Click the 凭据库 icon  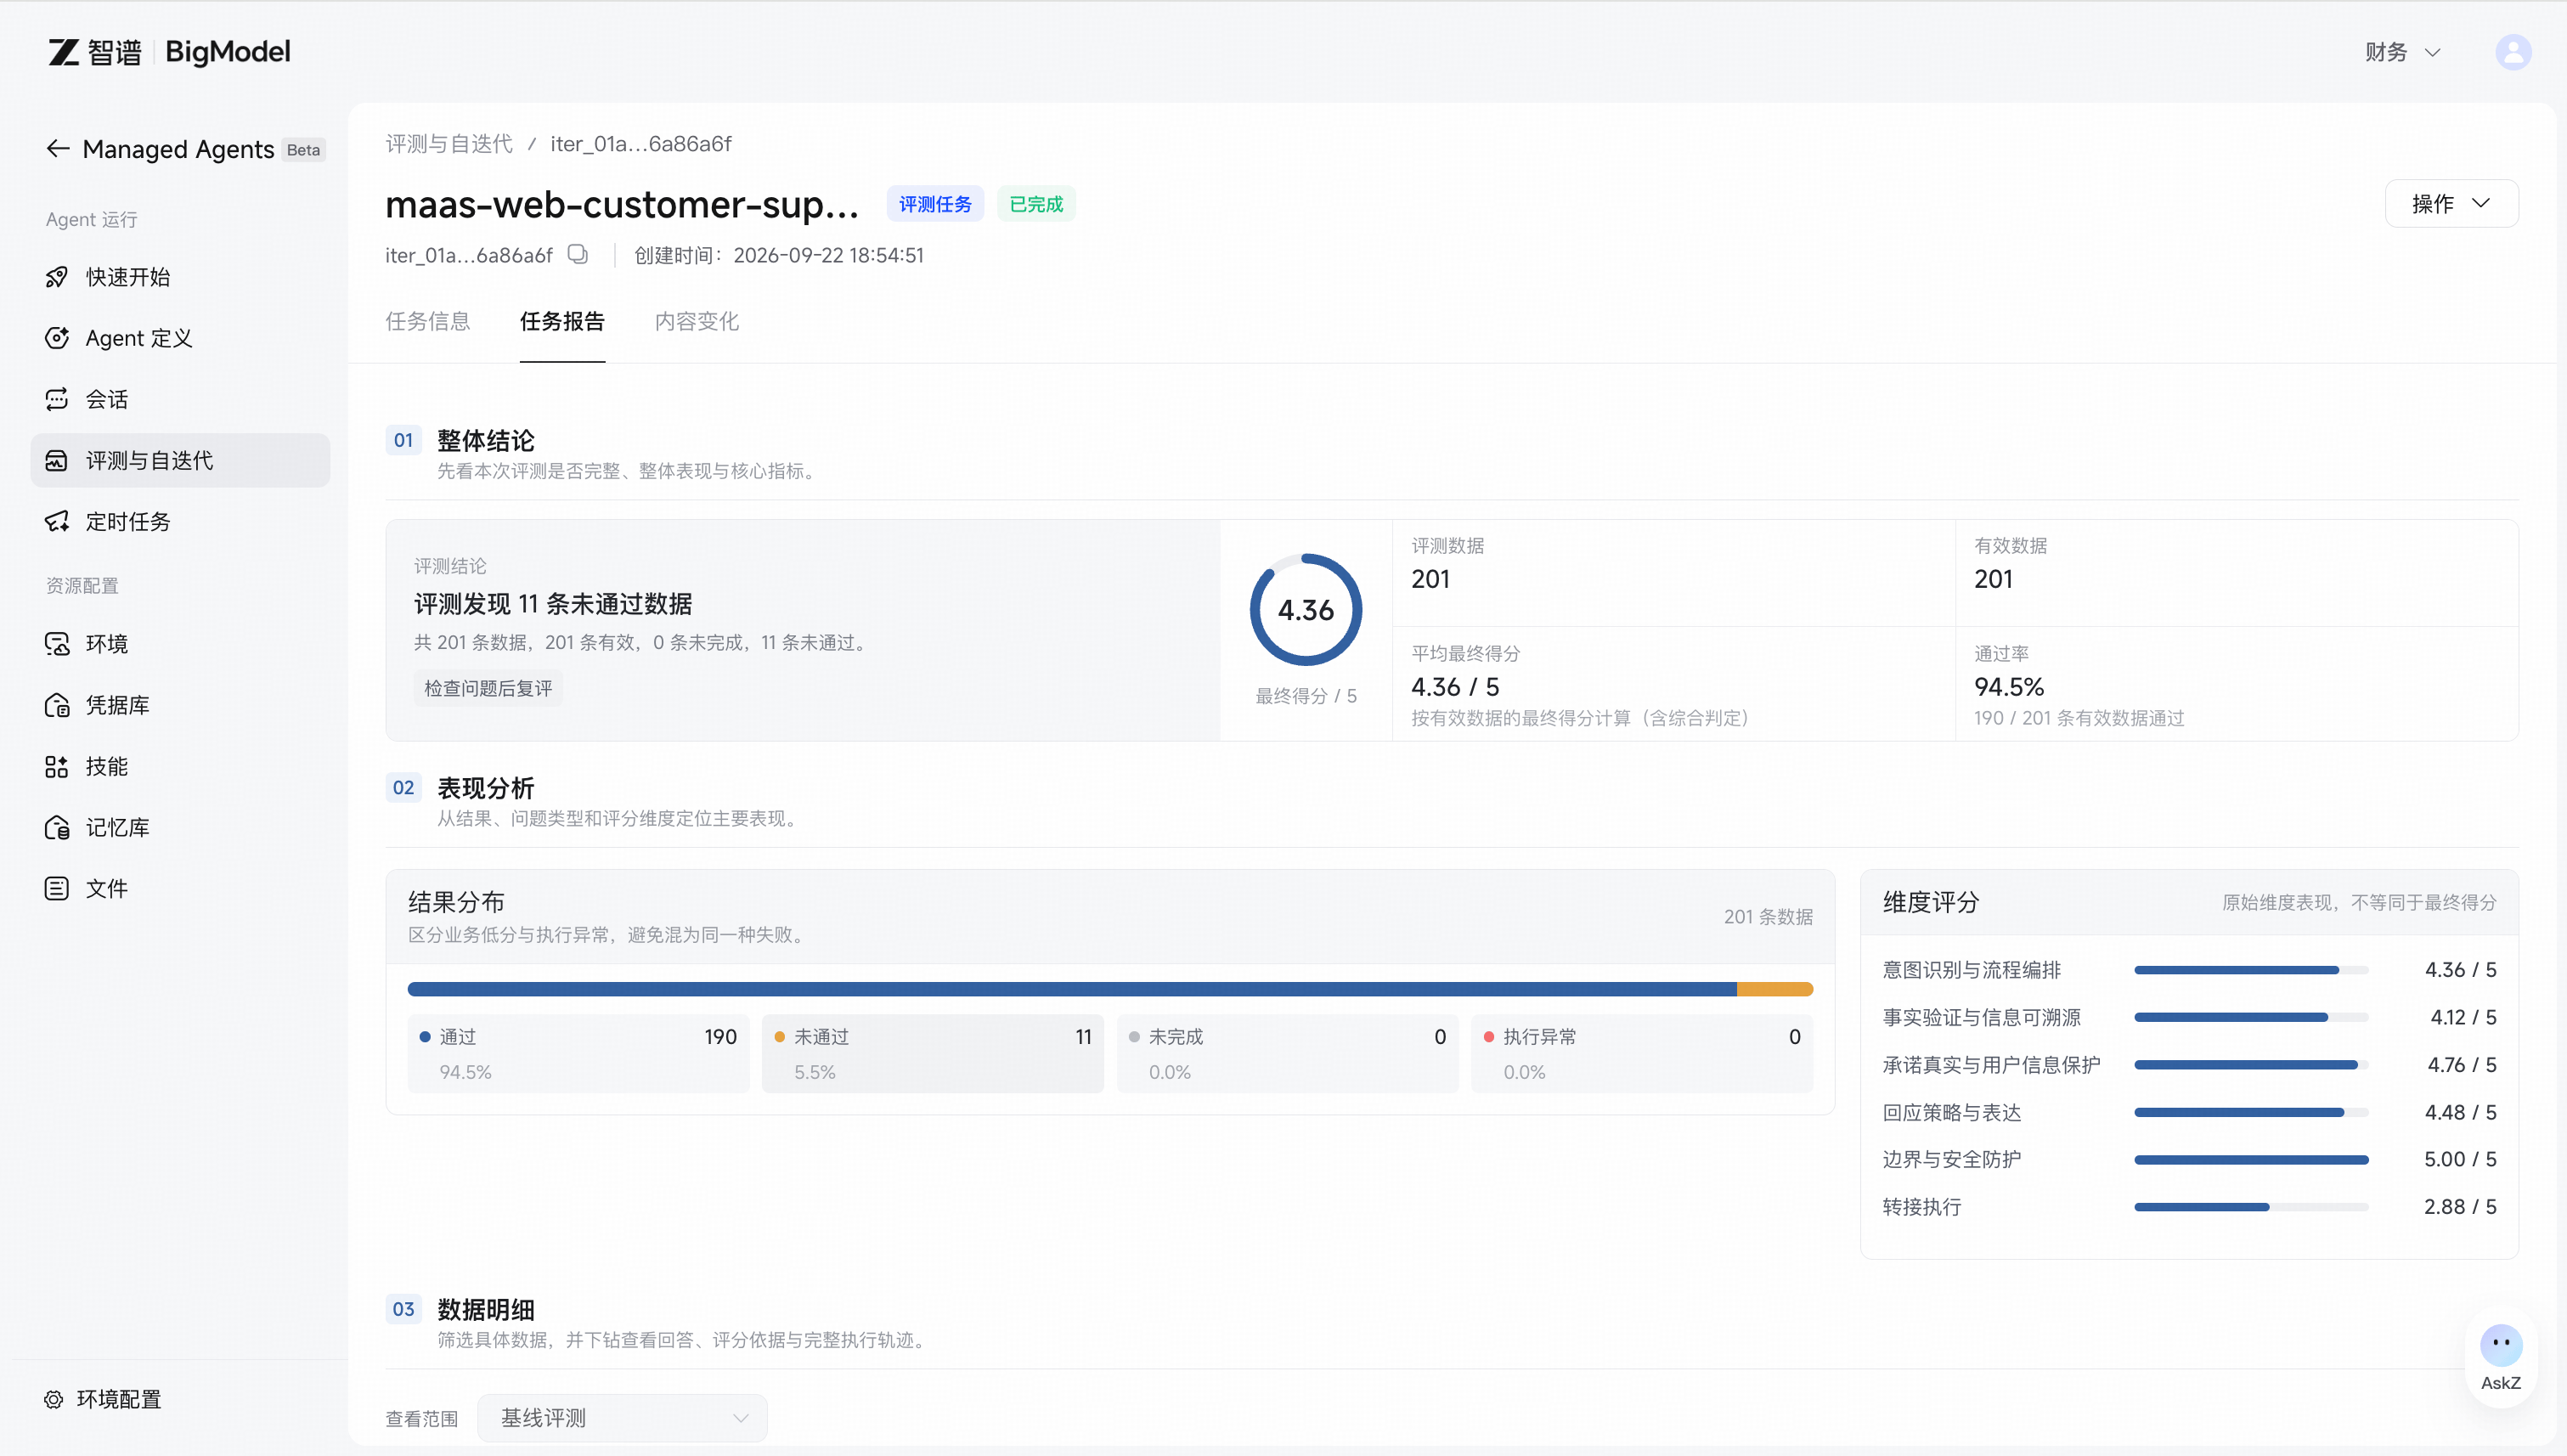[x=57, y=705]
